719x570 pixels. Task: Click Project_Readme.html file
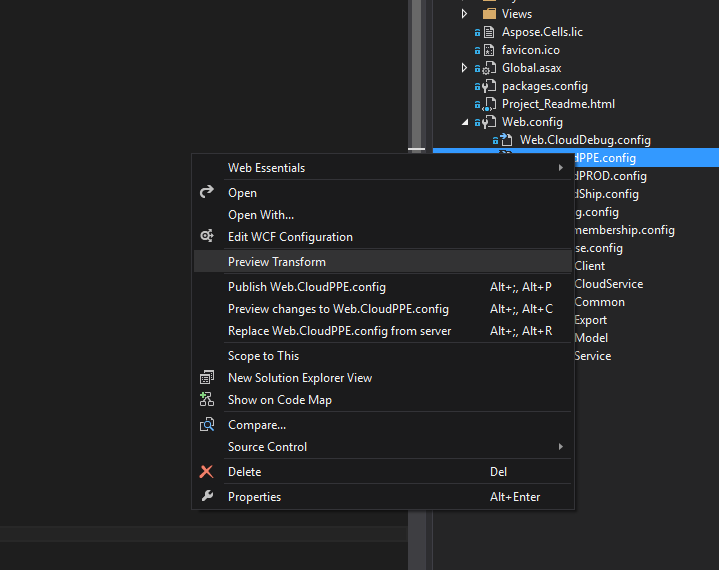point(558,104)
